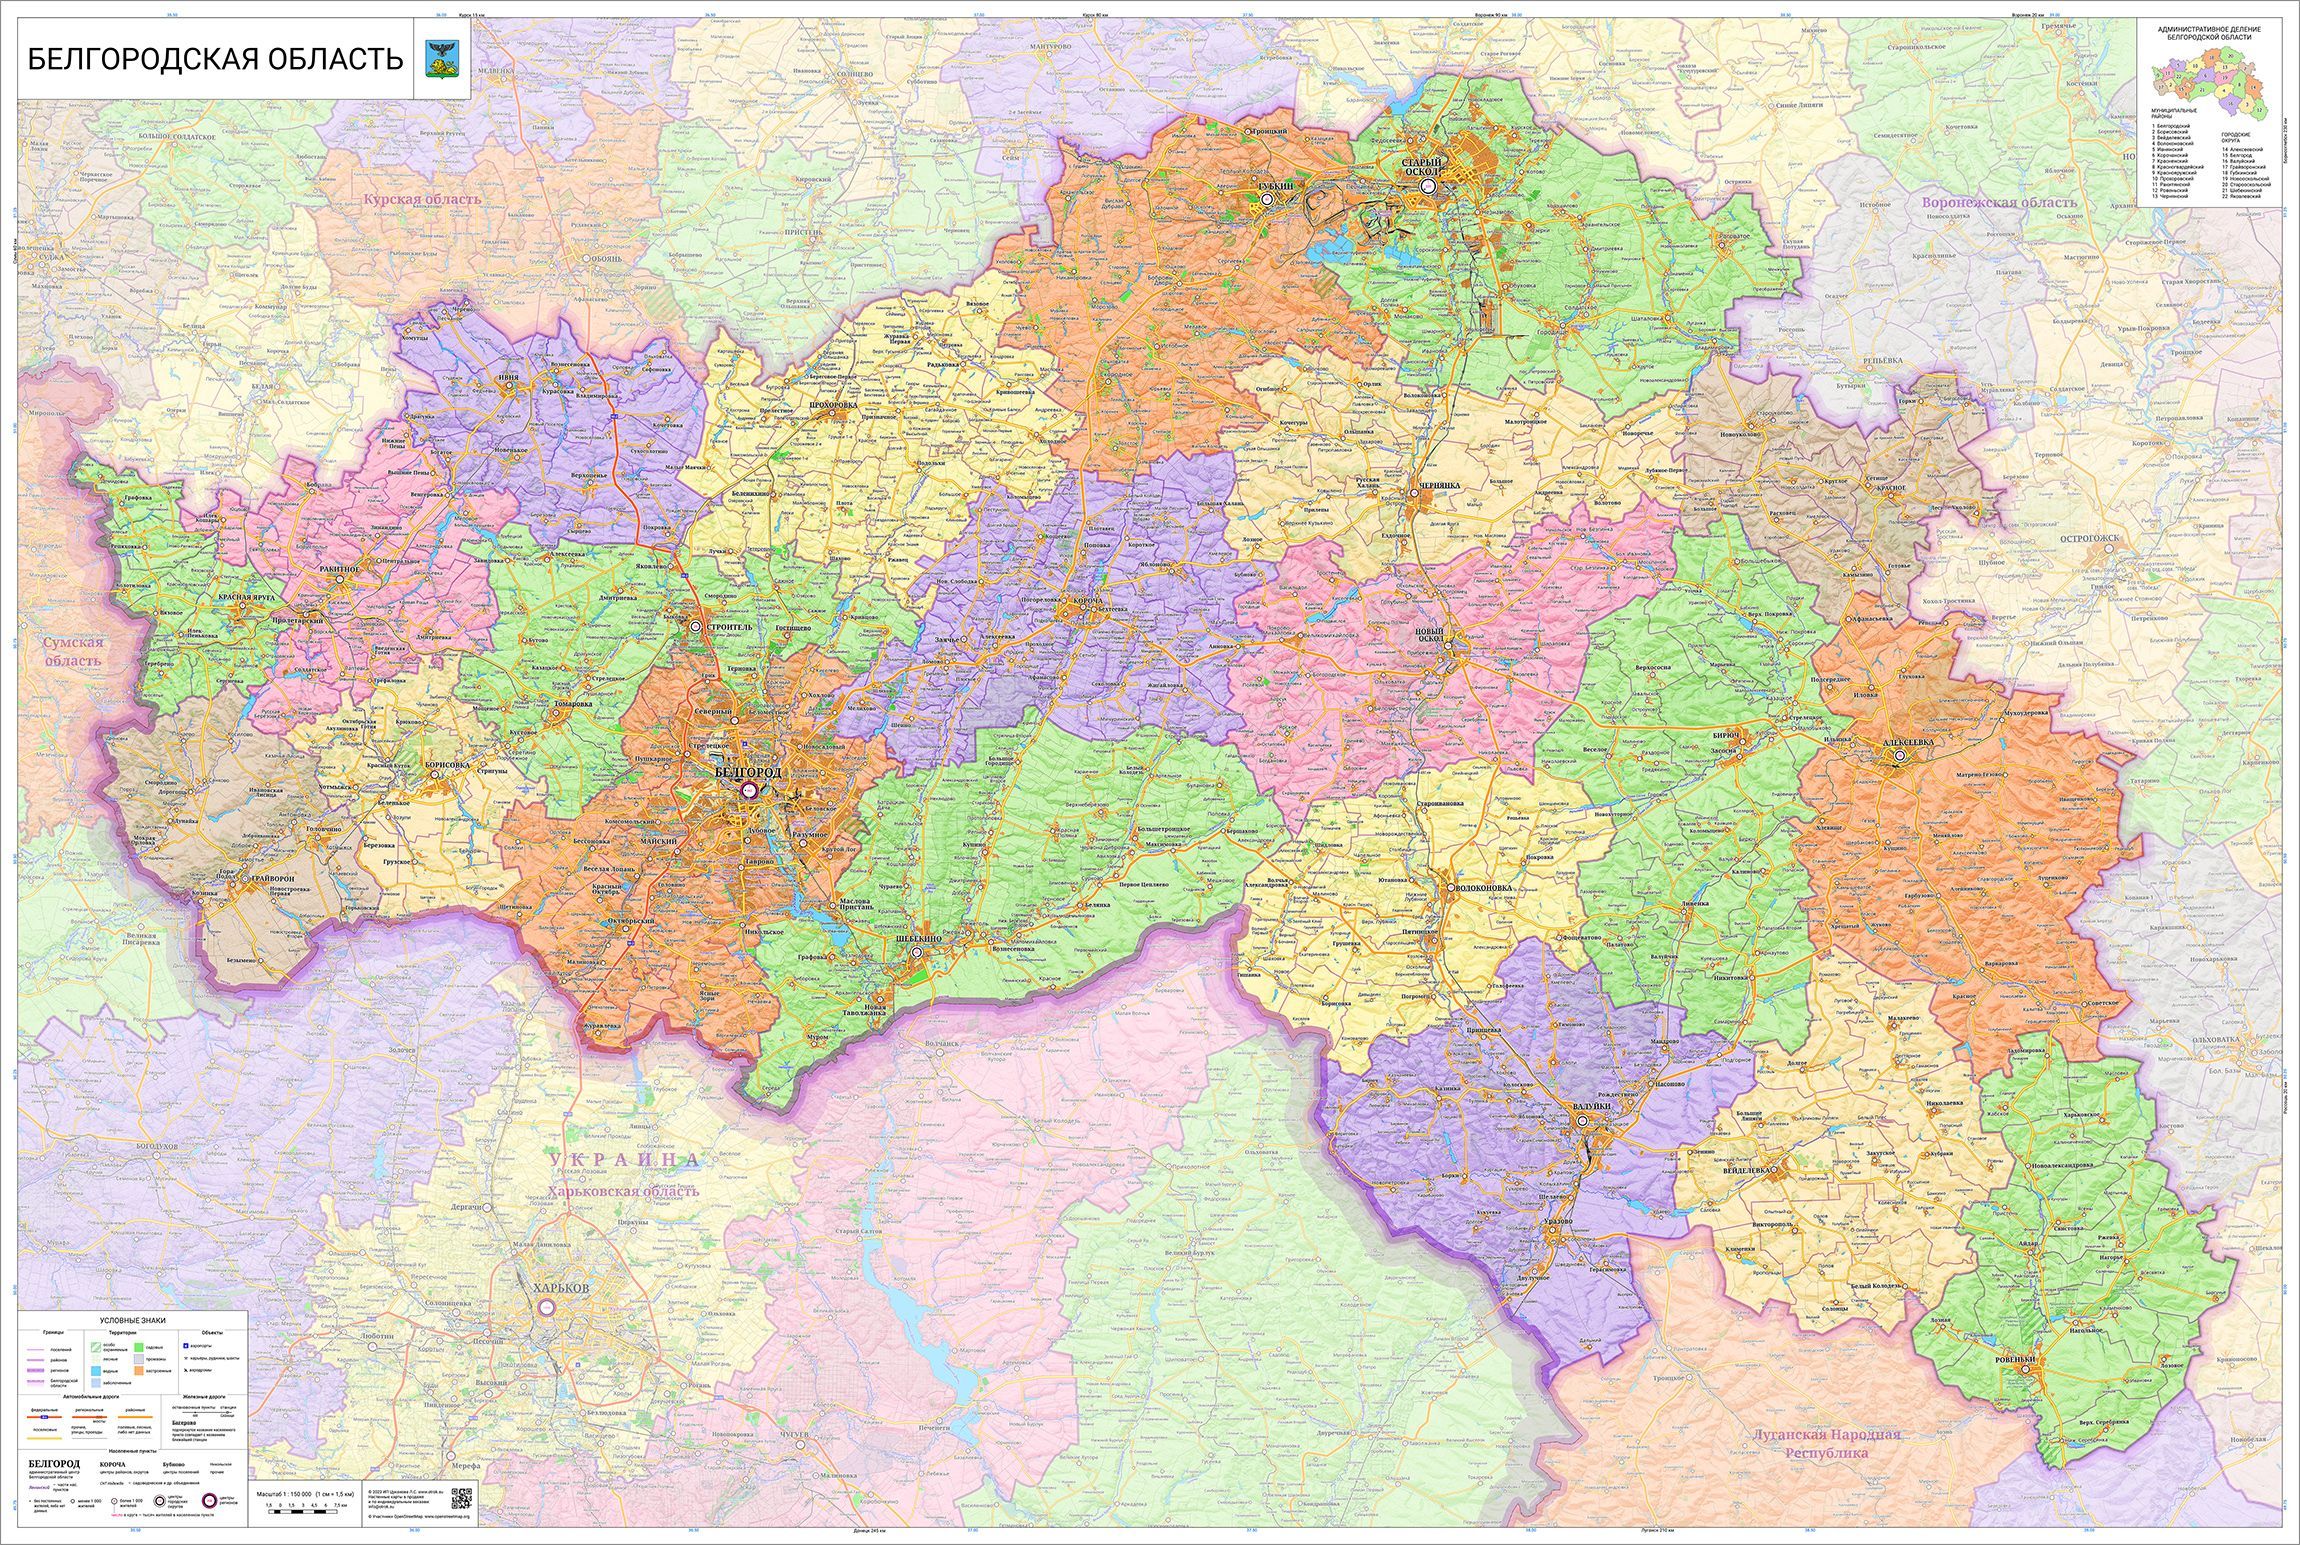Image resolution: width=2300 pixels, height=1545 pixels.
Task: Click the QR code near the scale bar
Action: tap(461, 1499)
